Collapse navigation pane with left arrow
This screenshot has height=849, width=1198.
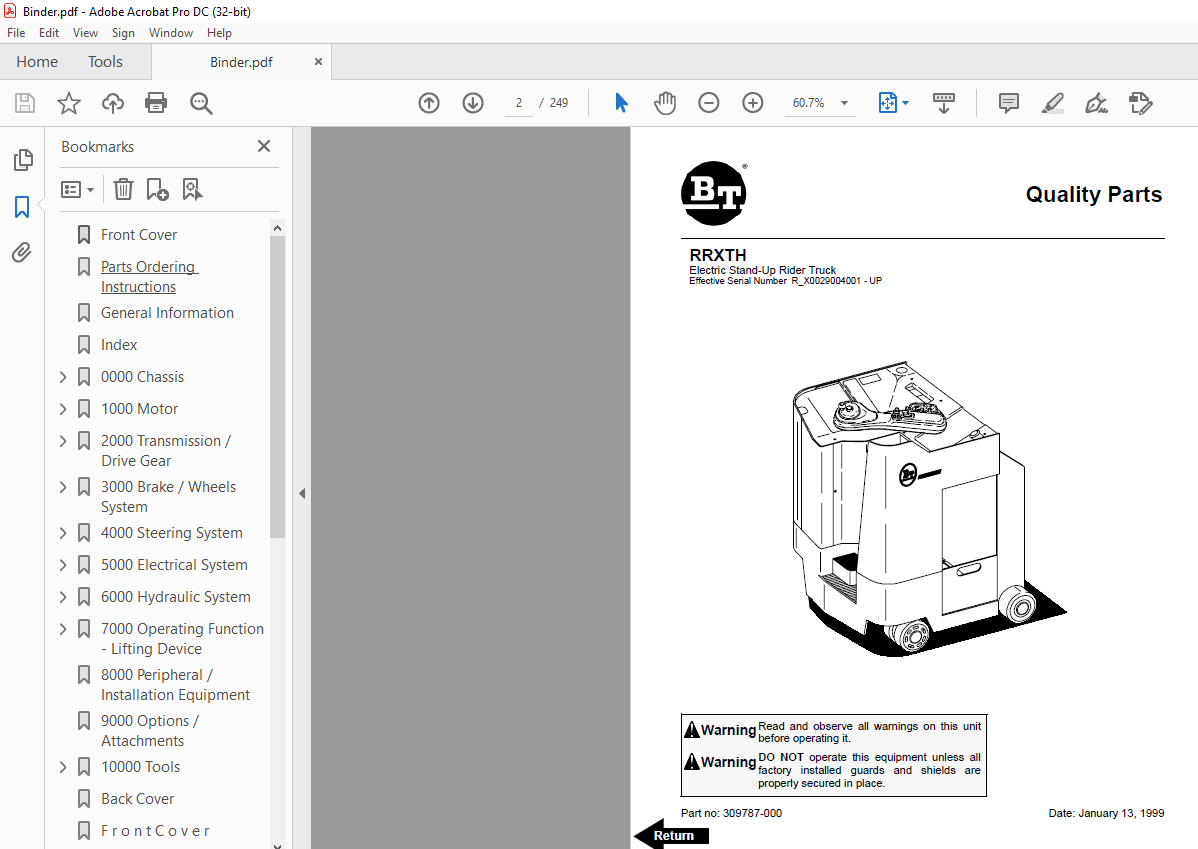[x=302, y=494]
